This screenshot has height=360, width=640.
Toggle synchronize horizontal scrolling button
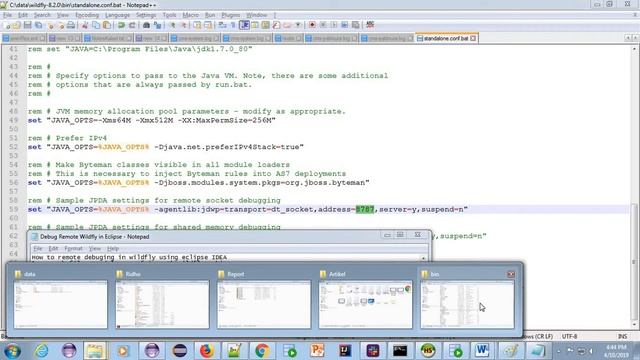coord(208,25)
